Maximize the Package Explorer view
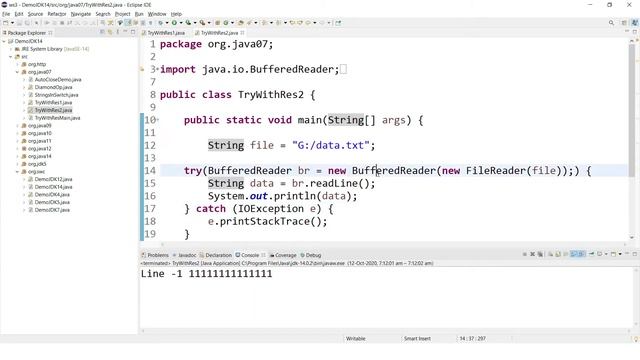The image size is (640, 360). [x=133, y=32]
